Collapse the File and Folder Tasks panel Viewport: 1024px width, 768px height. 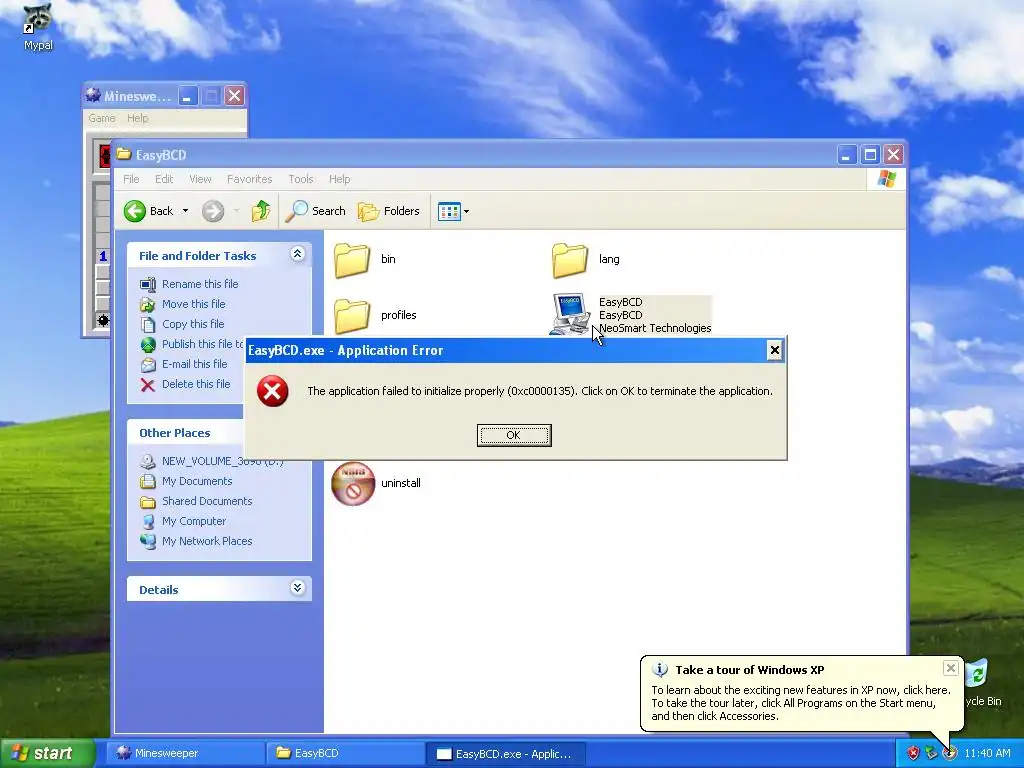(297, 254)
